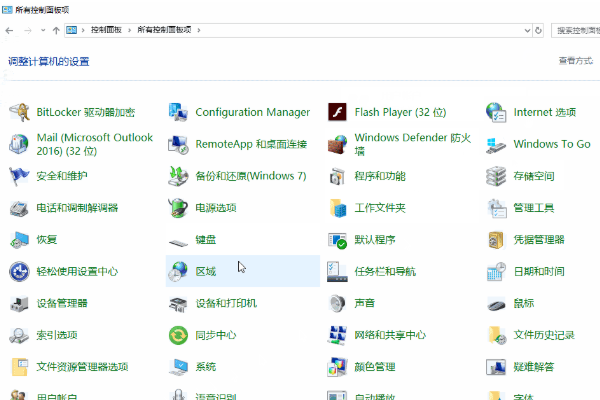This screenshot has width=600, height=400.
Task: Open the 电话和调制解调器 icon
Action: 19,208
